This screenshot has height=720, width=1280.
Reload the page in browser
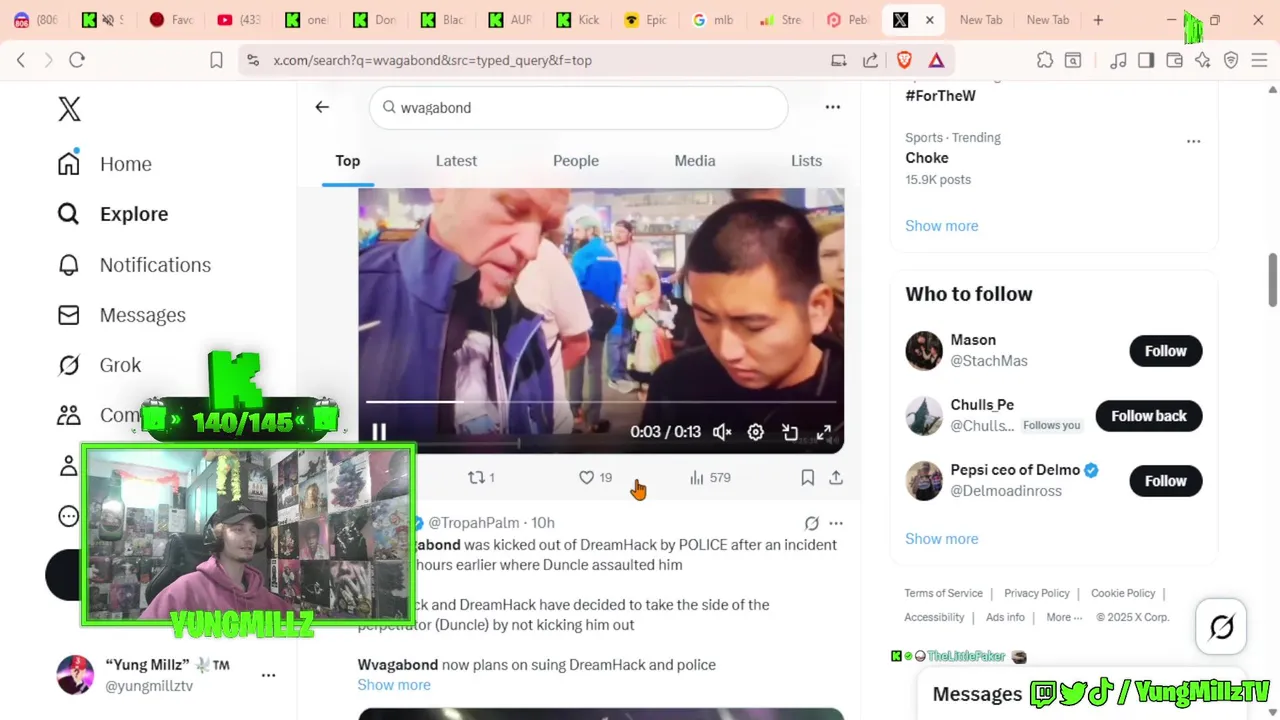(x=77, y=60)
